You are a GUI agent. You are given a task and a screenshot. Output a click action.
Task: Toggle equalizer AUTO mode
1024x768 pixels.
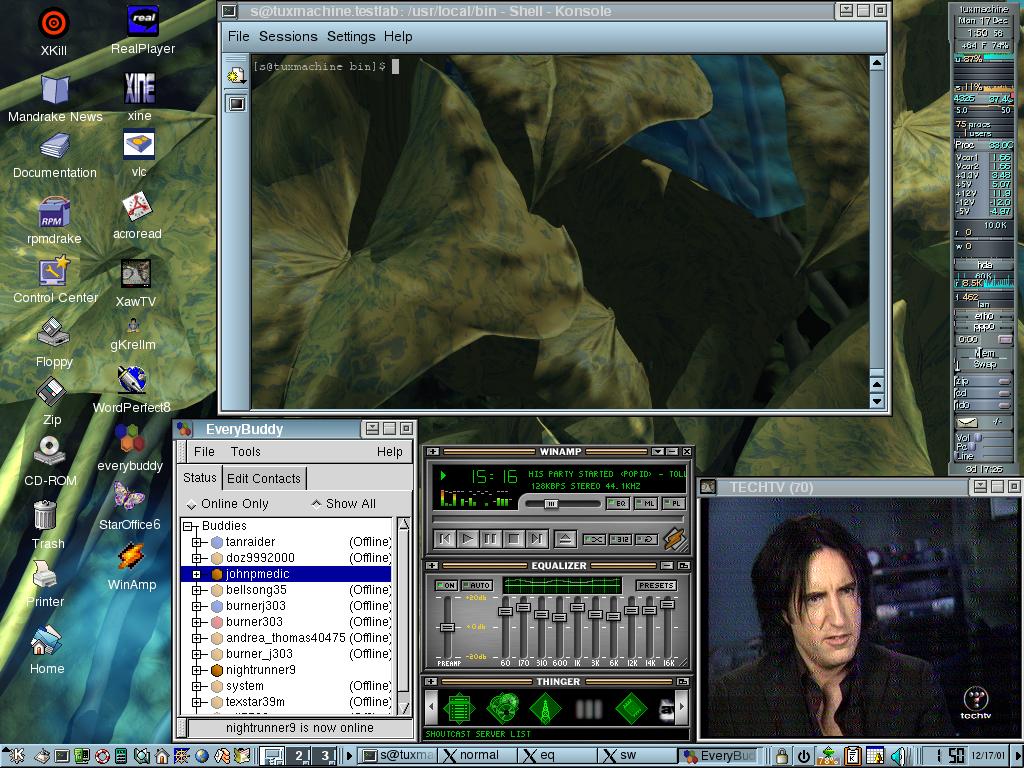point(477,585)
